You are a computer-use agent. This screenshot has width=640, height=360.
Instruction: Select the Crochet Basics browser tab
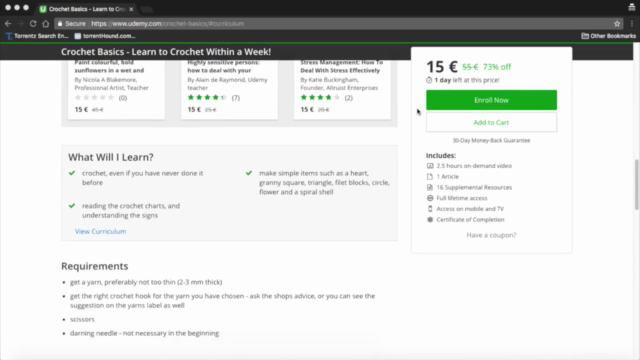click(87, 9)
